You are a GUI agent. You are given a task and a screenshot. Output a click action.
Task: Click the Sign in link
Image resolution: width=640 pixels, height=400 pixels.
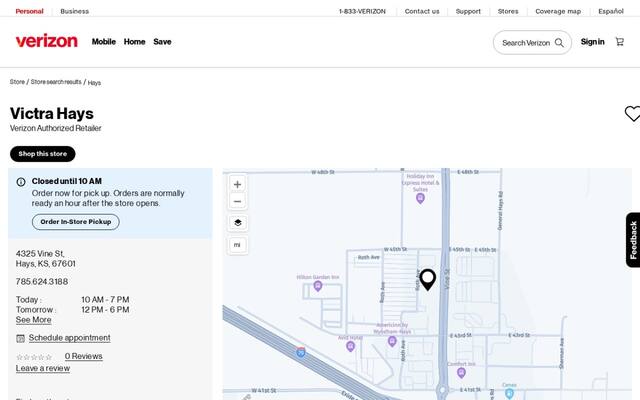click(592, 42)
